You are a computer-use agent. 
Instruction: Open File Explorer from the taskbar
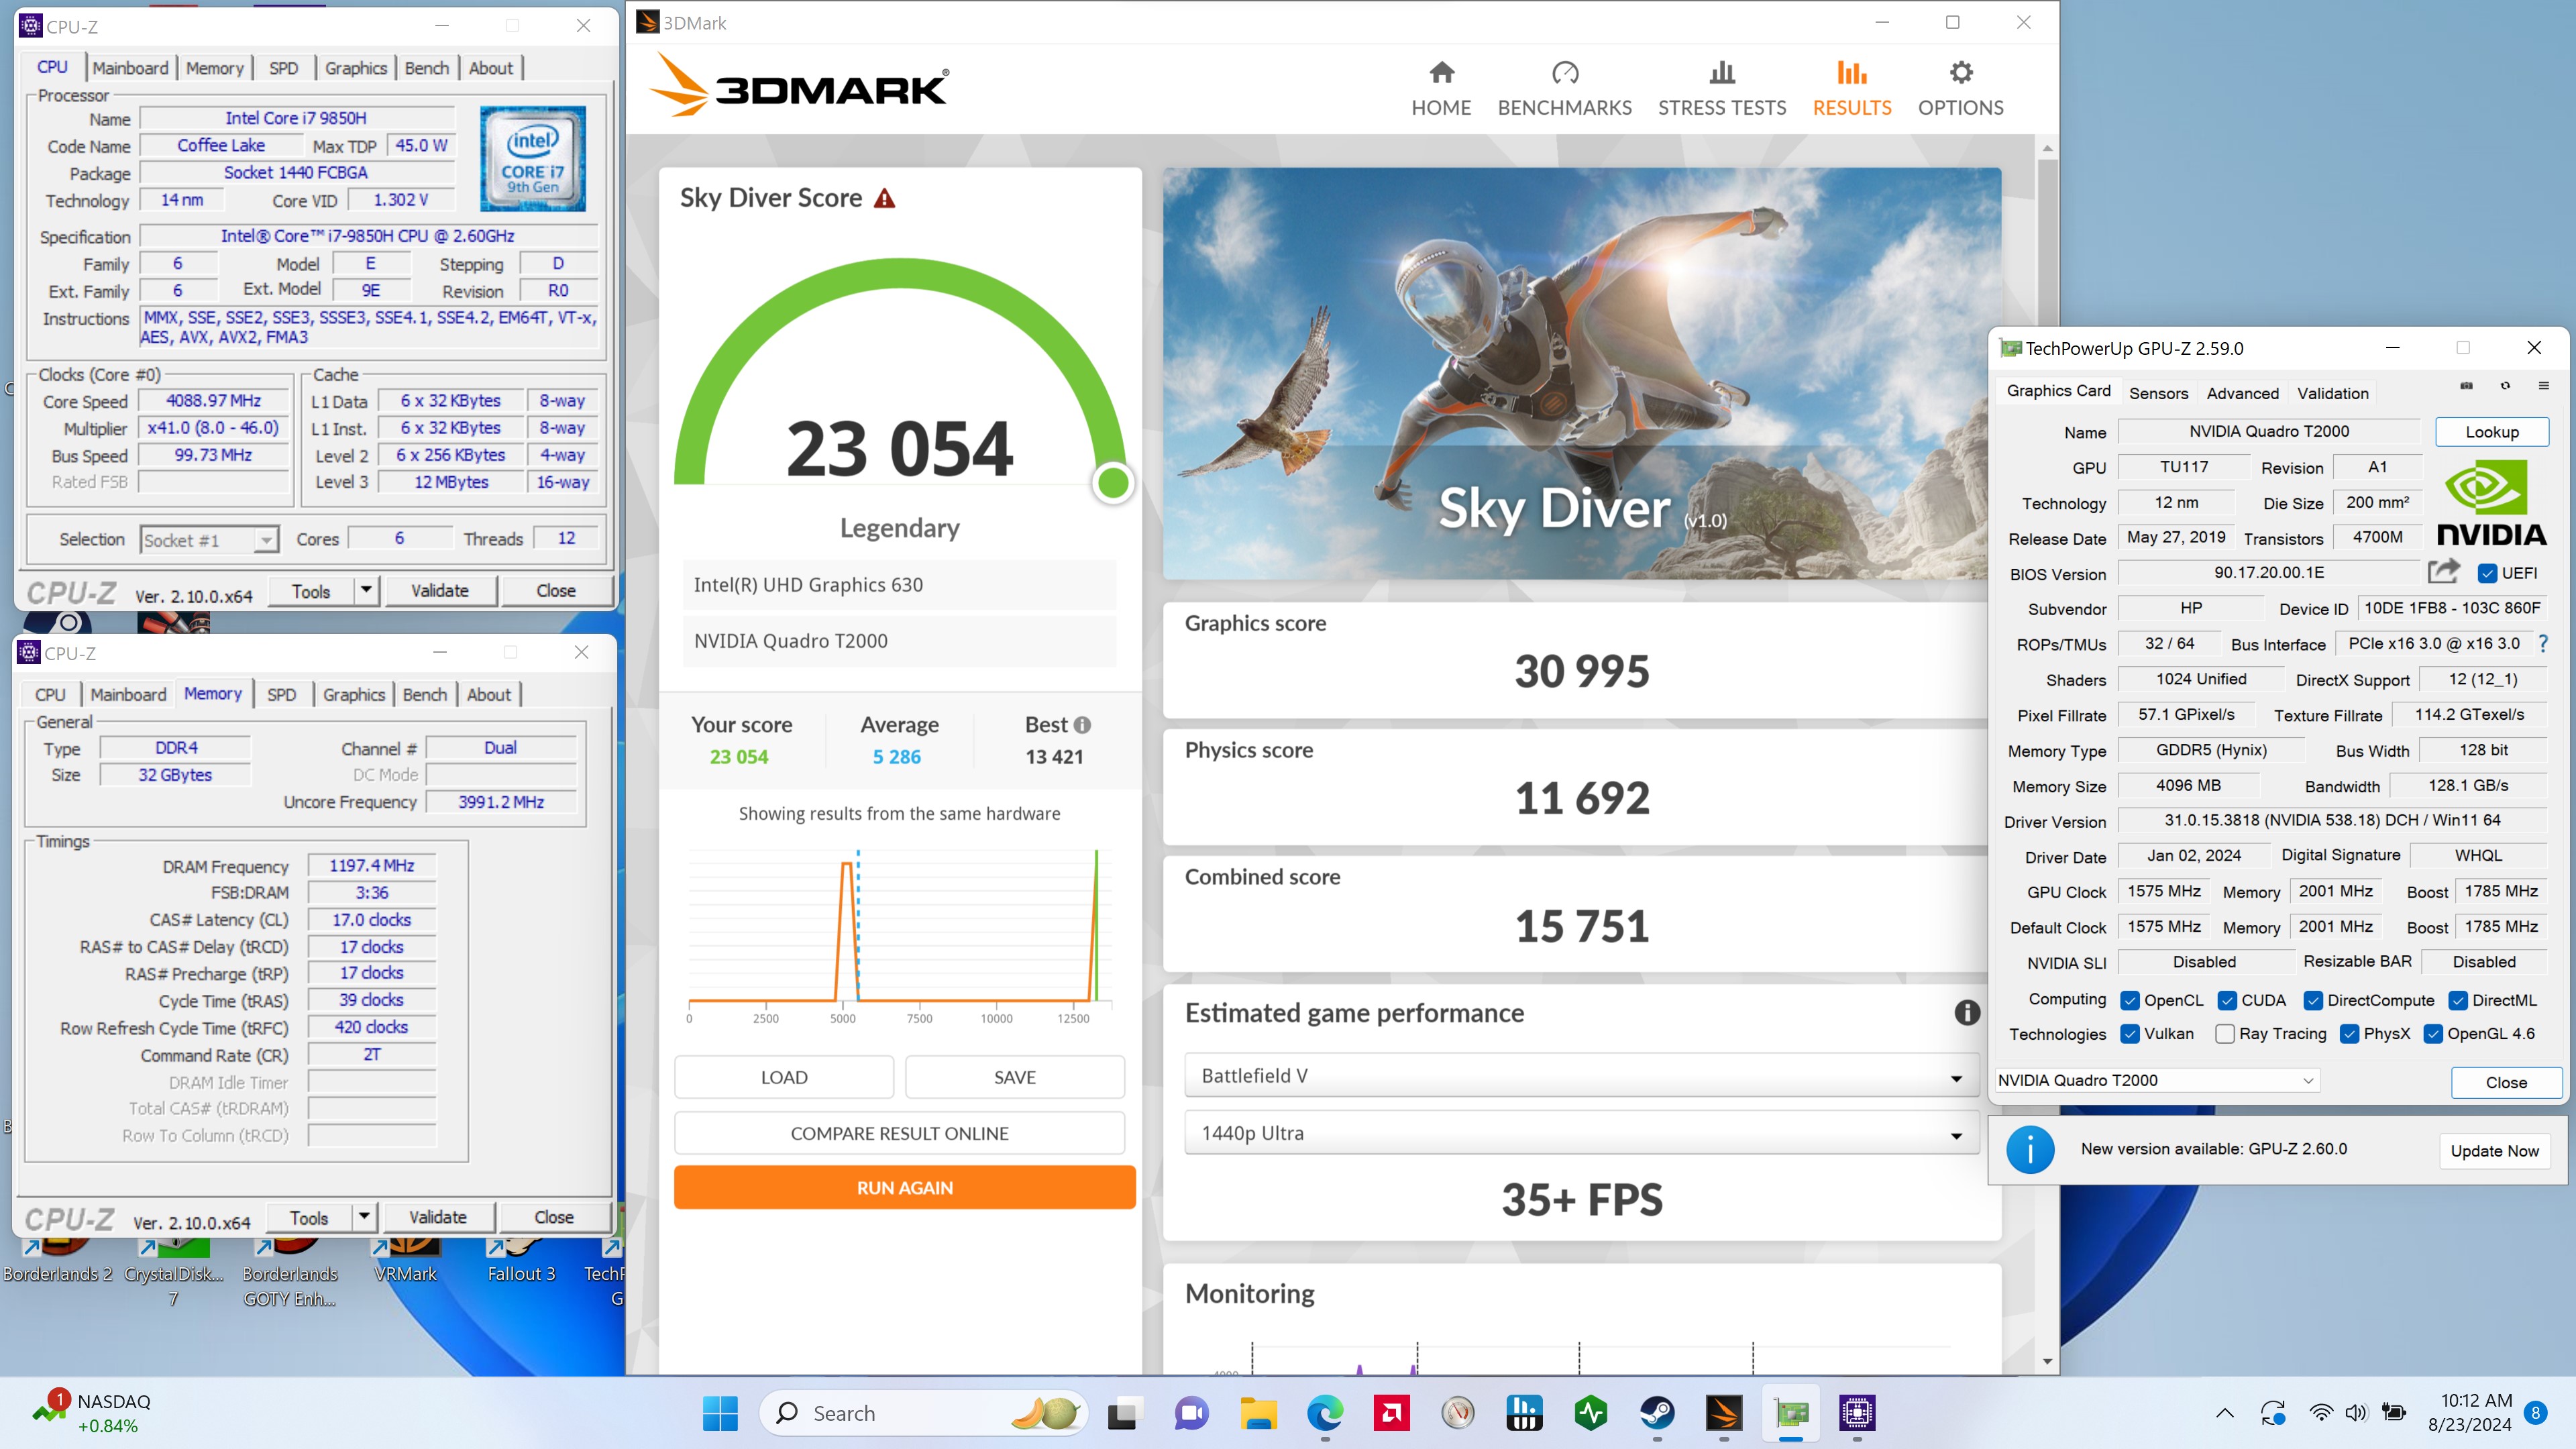click(x=1258, y=1413)
